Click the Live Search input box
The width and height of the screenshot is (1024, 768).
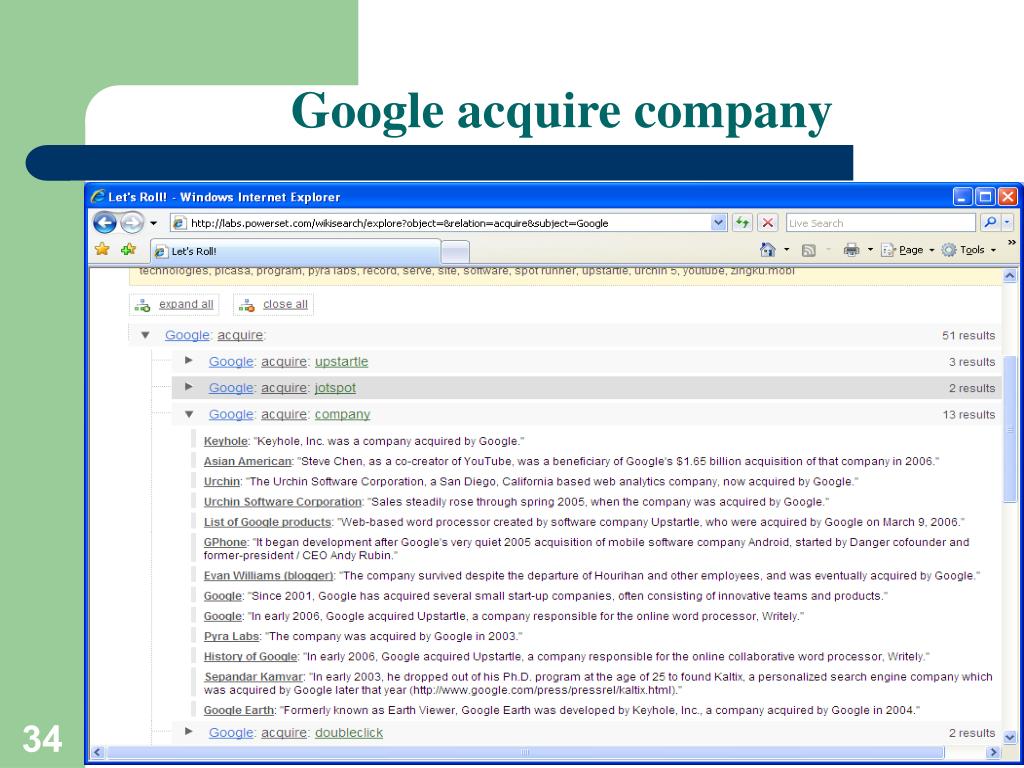click(880, 223)
